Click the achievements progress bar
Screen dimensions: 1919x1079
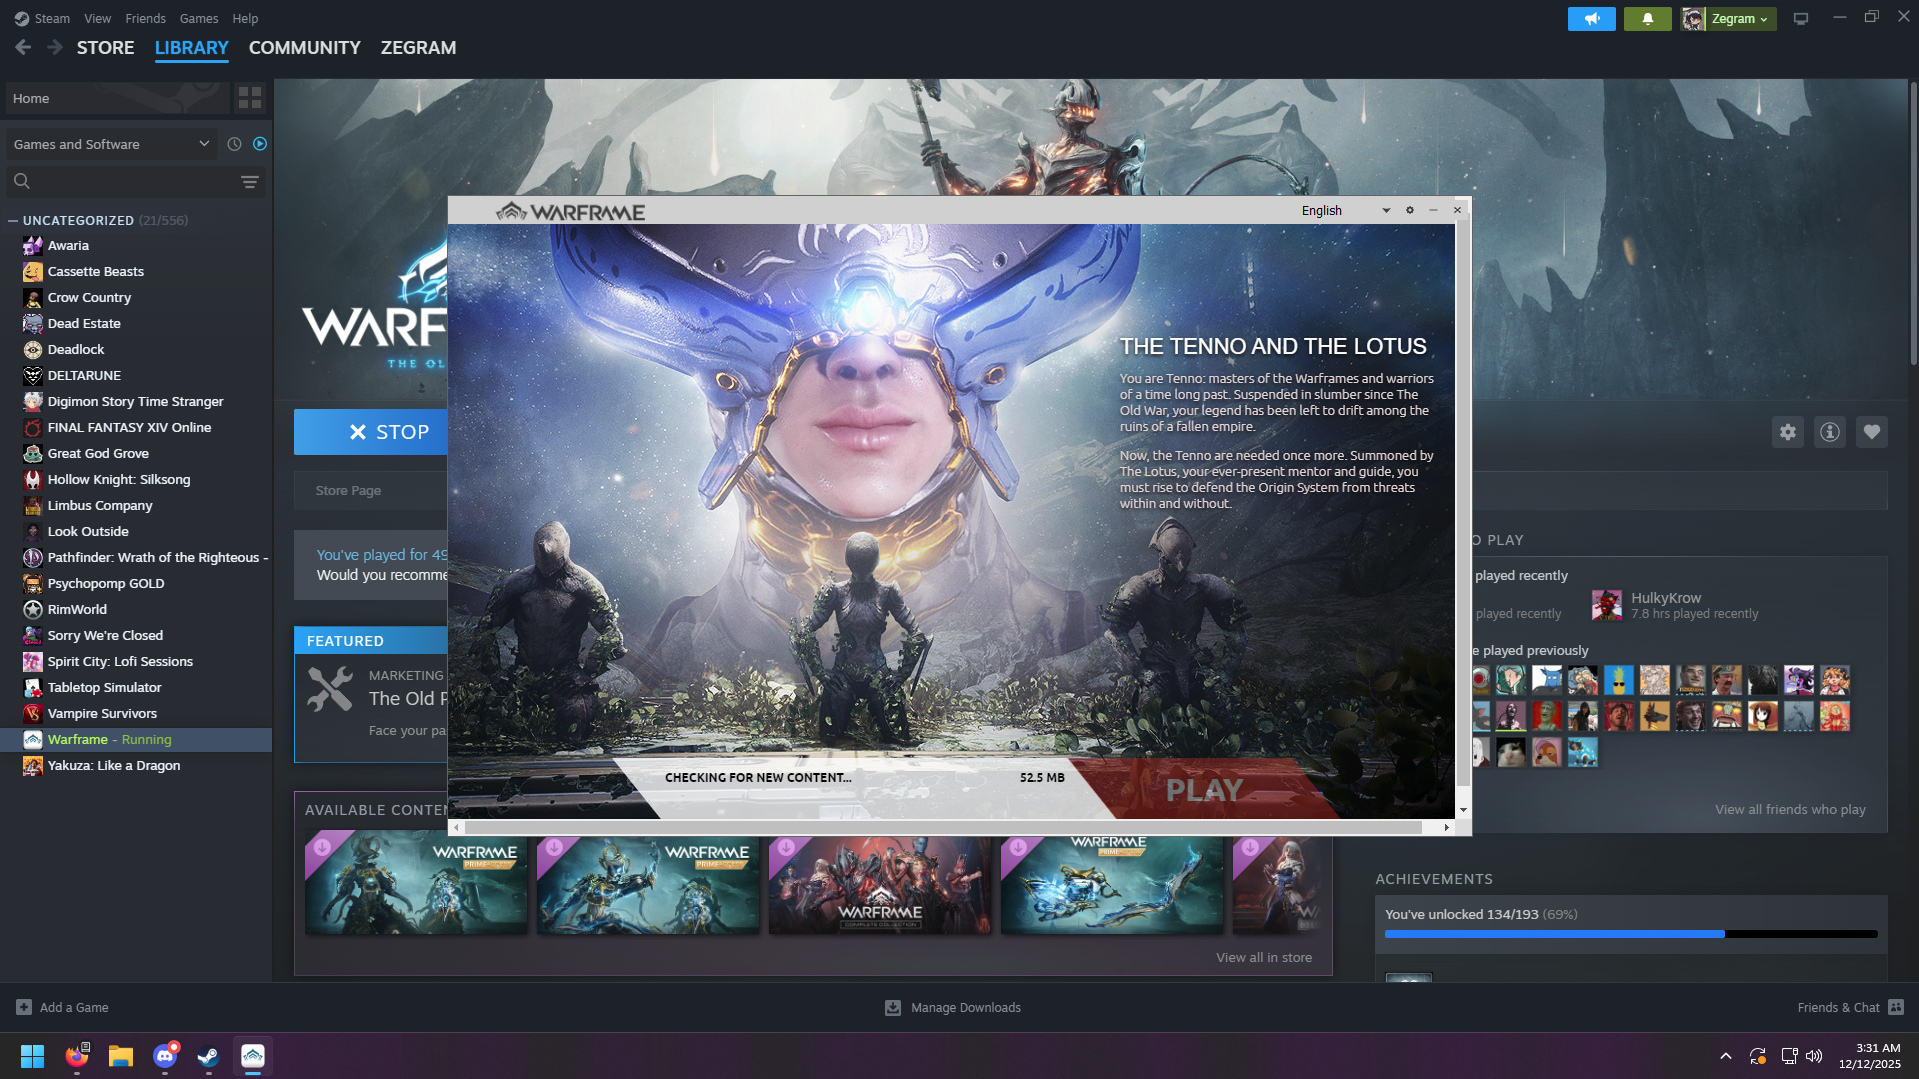point(1630,934)
